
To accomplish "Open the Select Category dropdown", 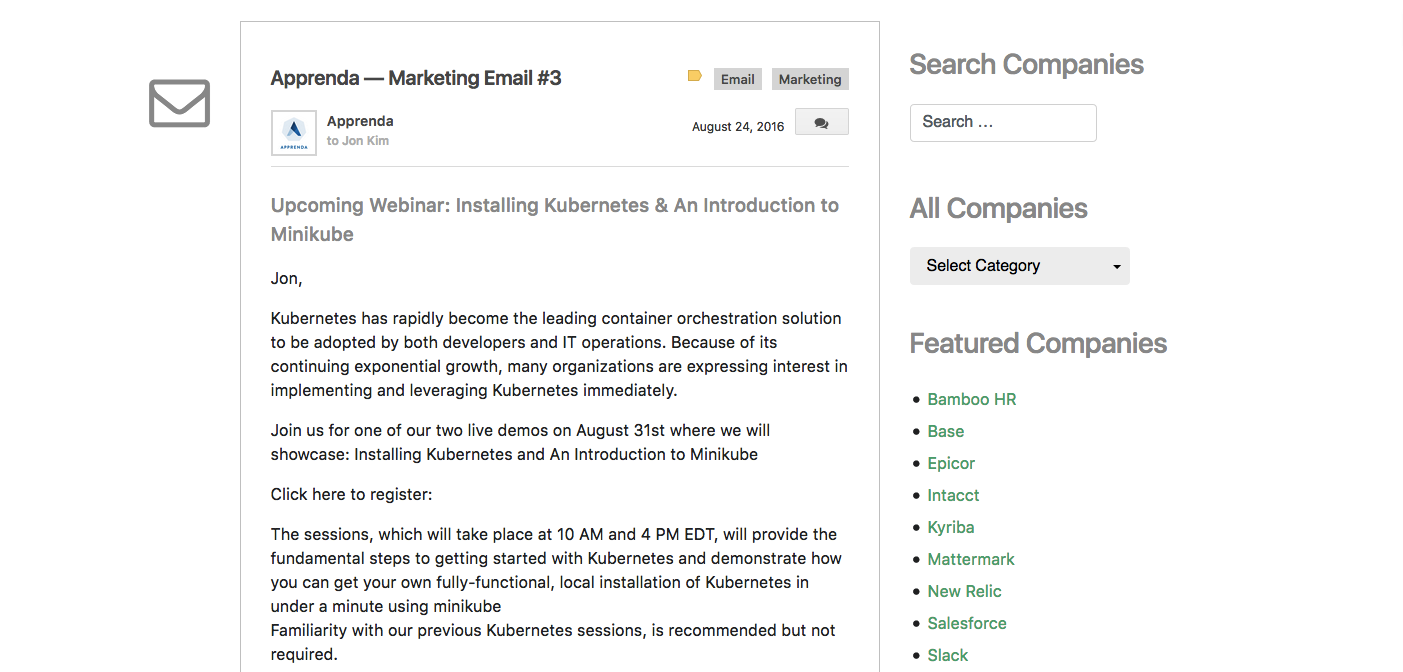I will [1020, 266].
